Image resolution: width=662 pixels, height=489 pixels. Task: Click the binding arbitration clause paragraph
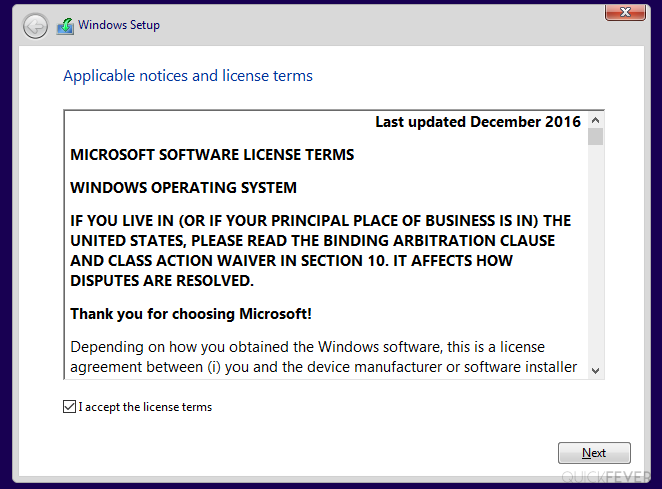(x=320, y=250)
